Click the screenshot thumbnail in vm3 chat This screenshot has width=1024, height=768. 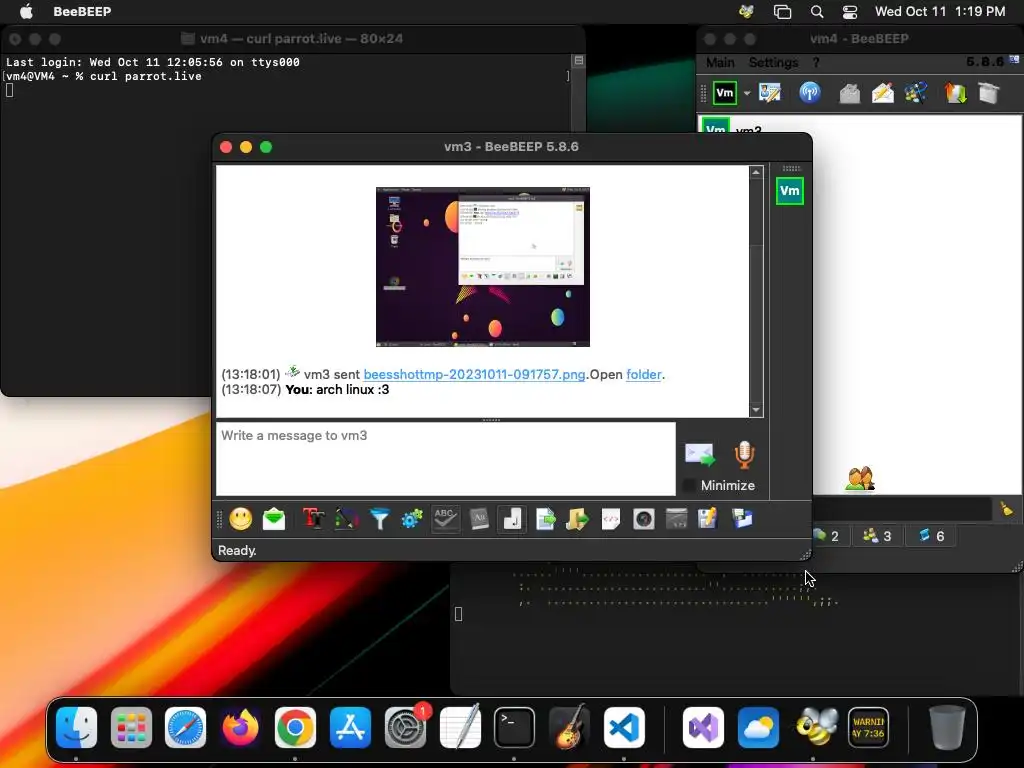point(483,266)
